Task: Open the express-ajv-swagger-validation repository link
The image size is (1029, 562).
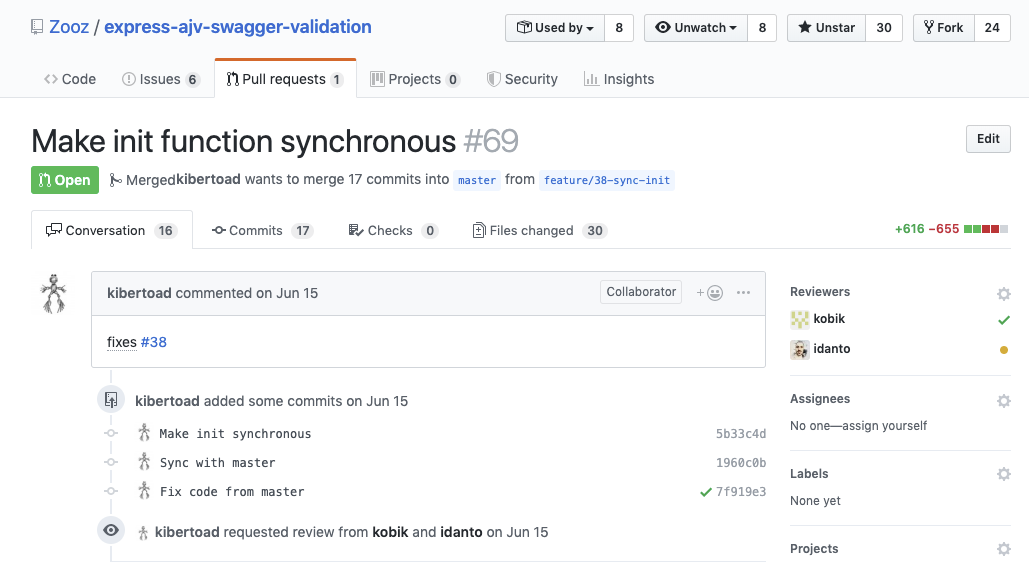Action: 238,27
